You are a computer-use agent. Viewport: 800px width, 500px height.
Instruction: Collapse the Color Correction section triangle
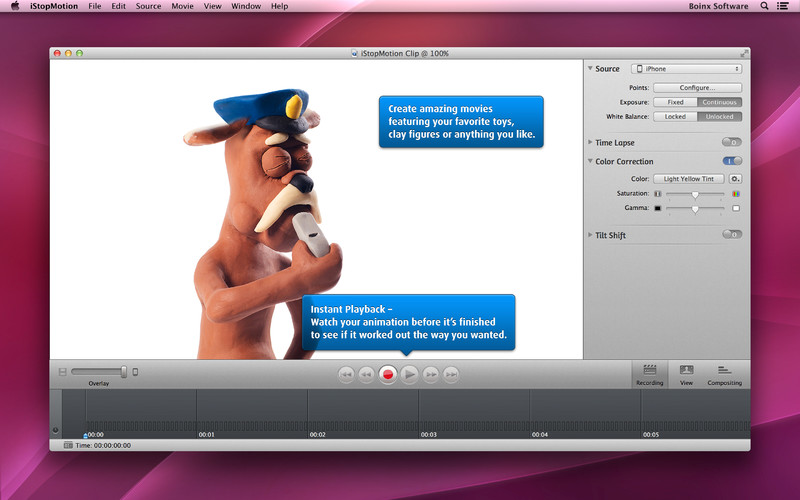coord(590,161)
